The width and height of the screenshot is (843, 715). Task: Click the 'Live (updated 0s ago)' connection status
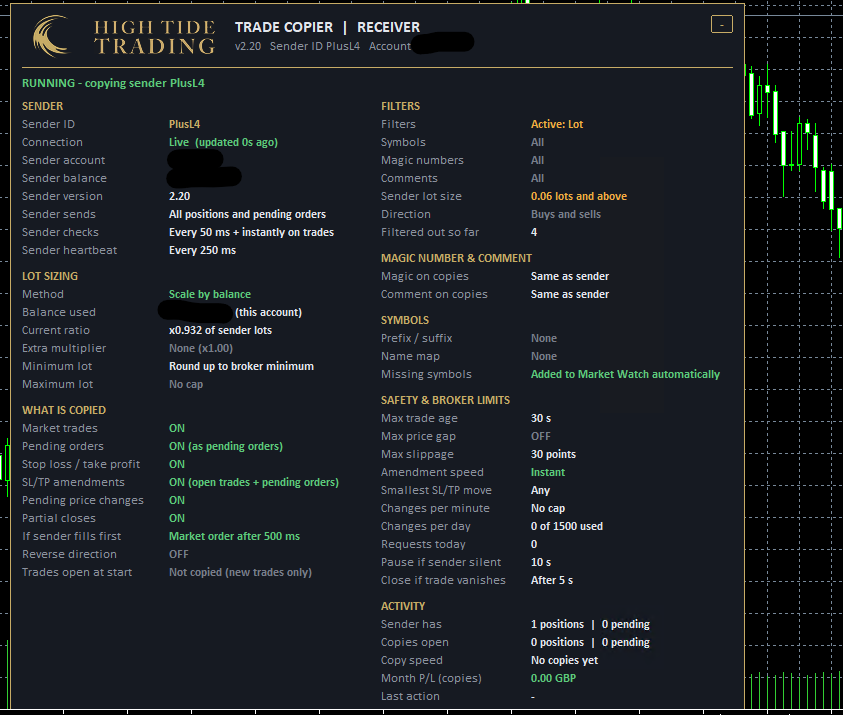click(223, 142)
